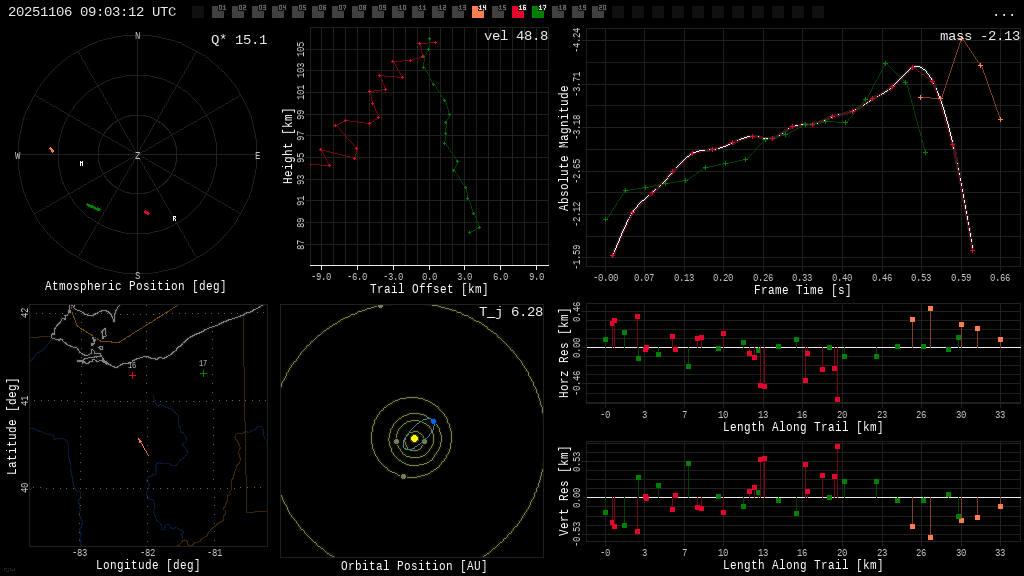Click the green station 17 map marker

point(203,374)
